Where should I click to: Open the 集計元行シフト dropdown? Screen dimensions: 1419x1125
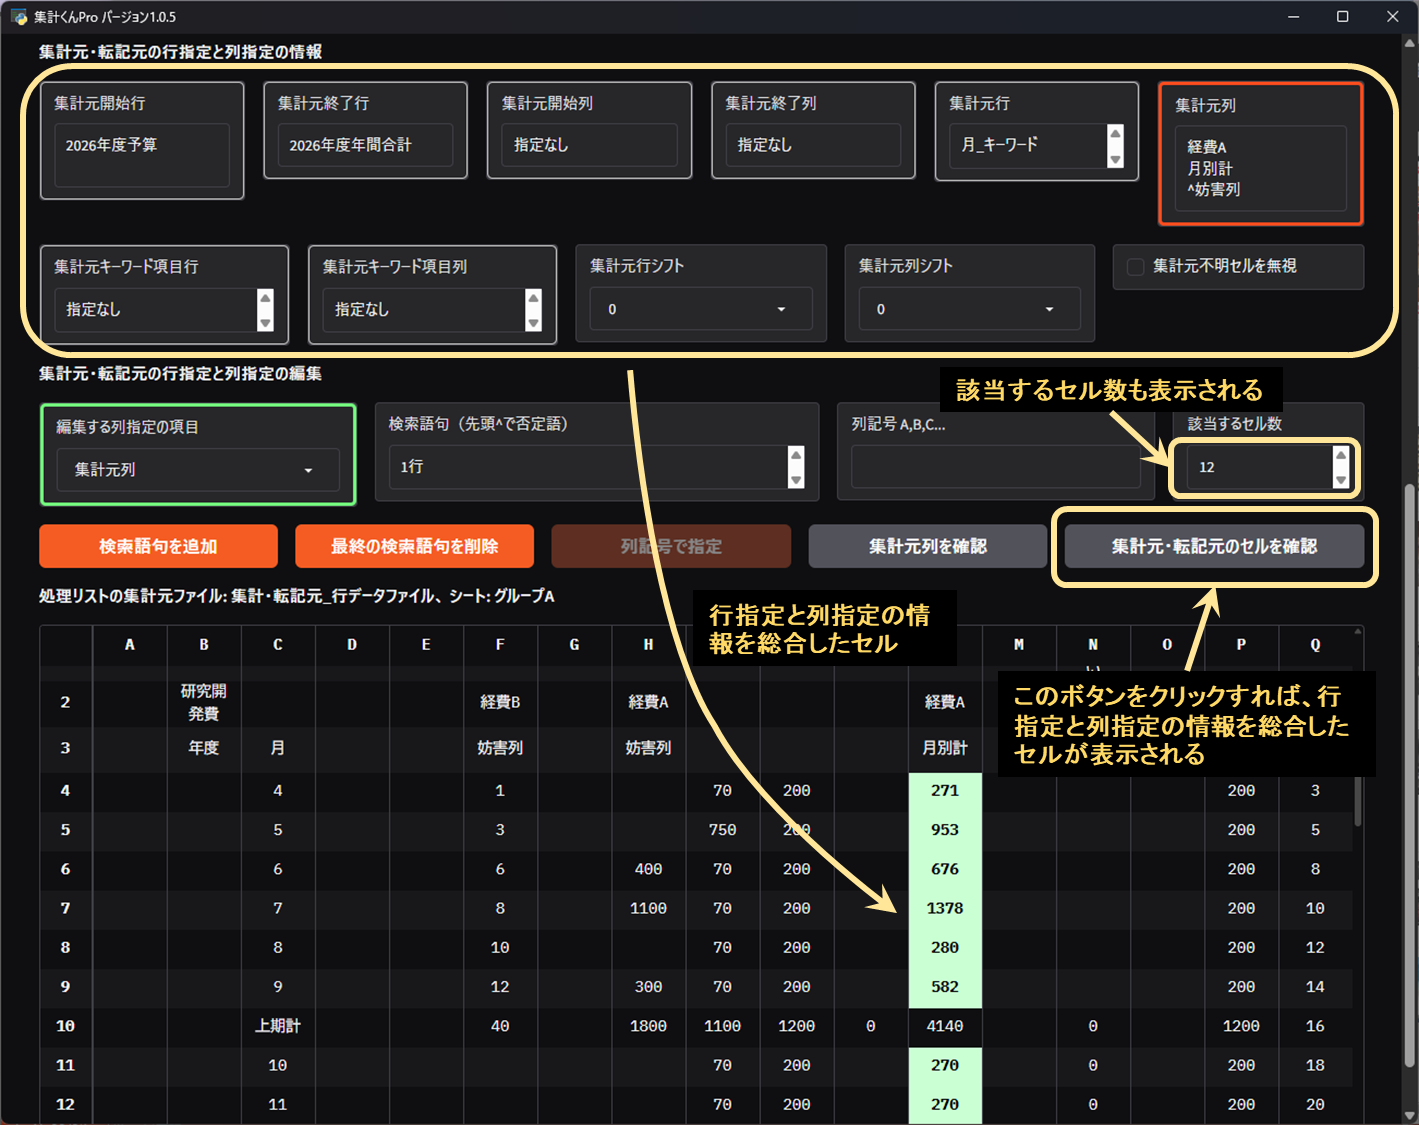tap(701, 309)
